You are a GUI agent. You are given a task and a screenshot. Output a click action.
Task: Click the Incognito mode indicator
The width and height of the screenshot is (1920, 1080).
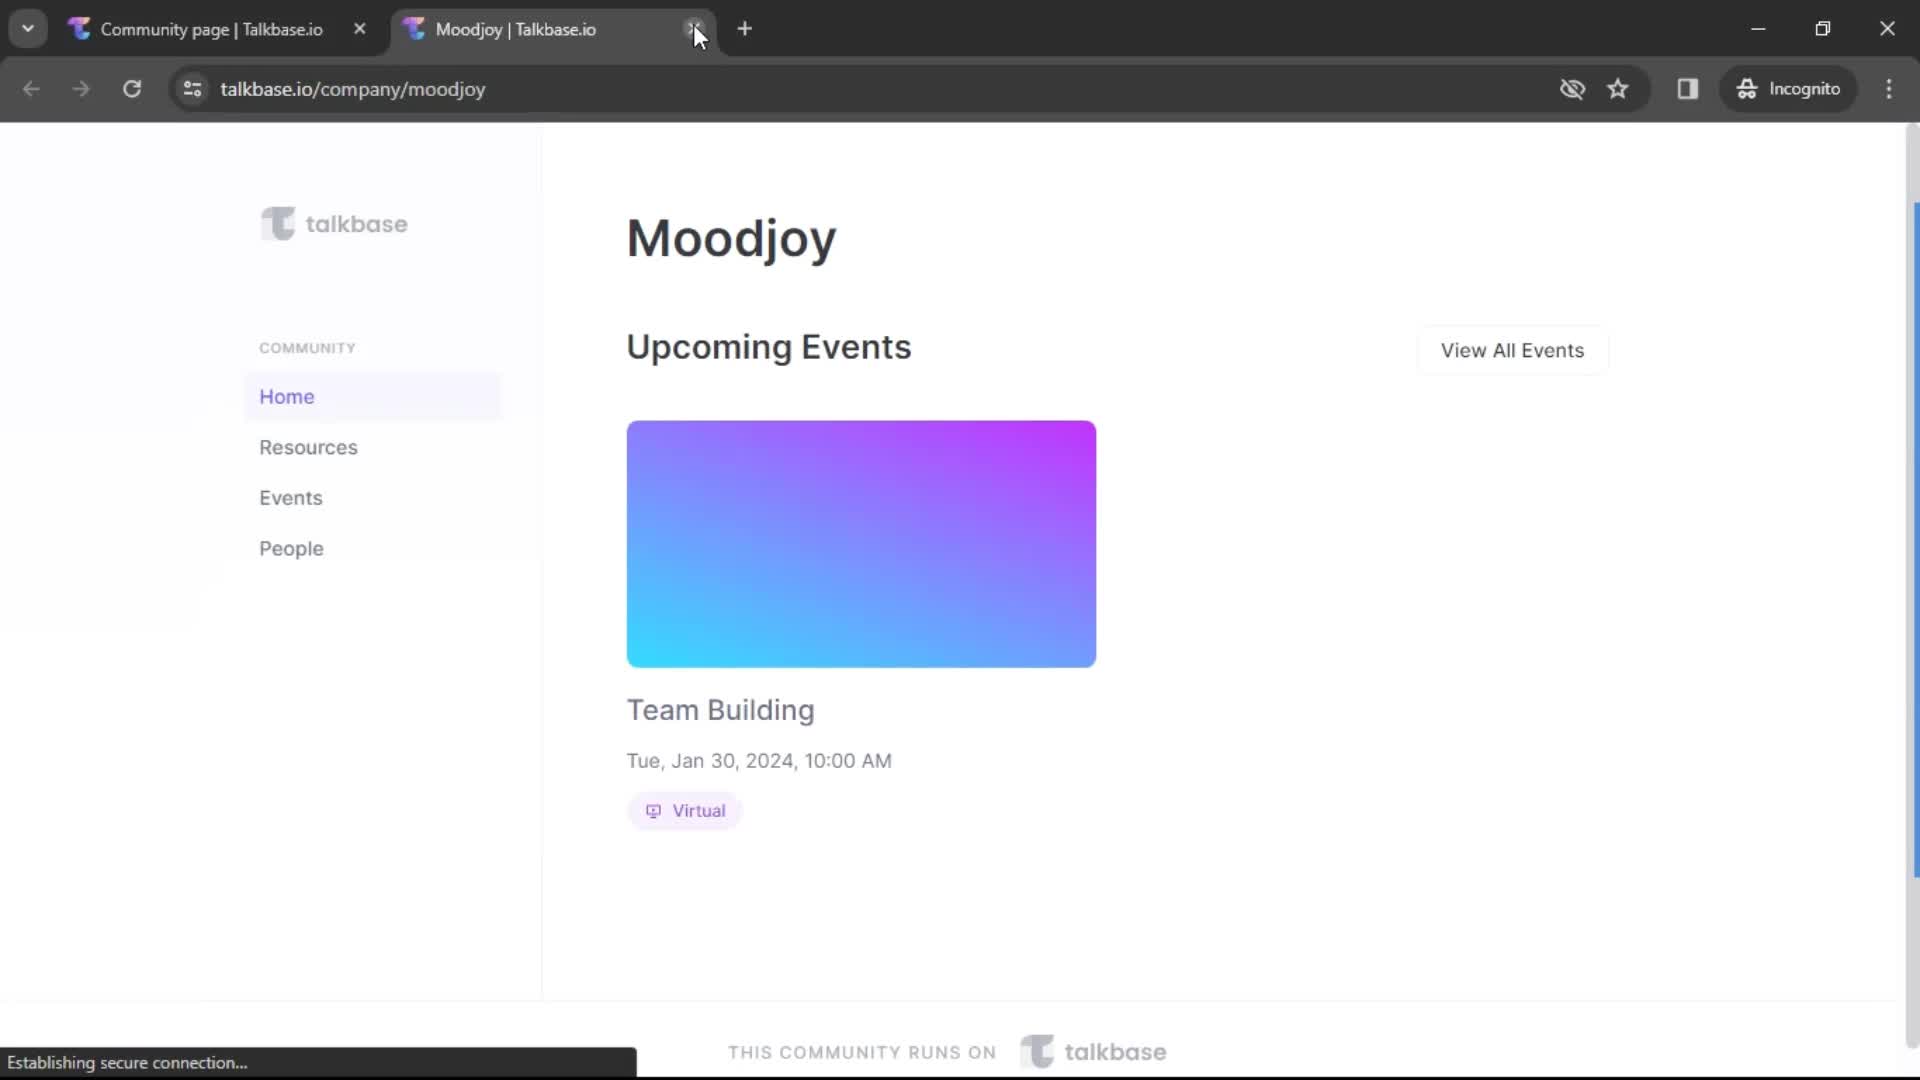tap(1789, 89)
